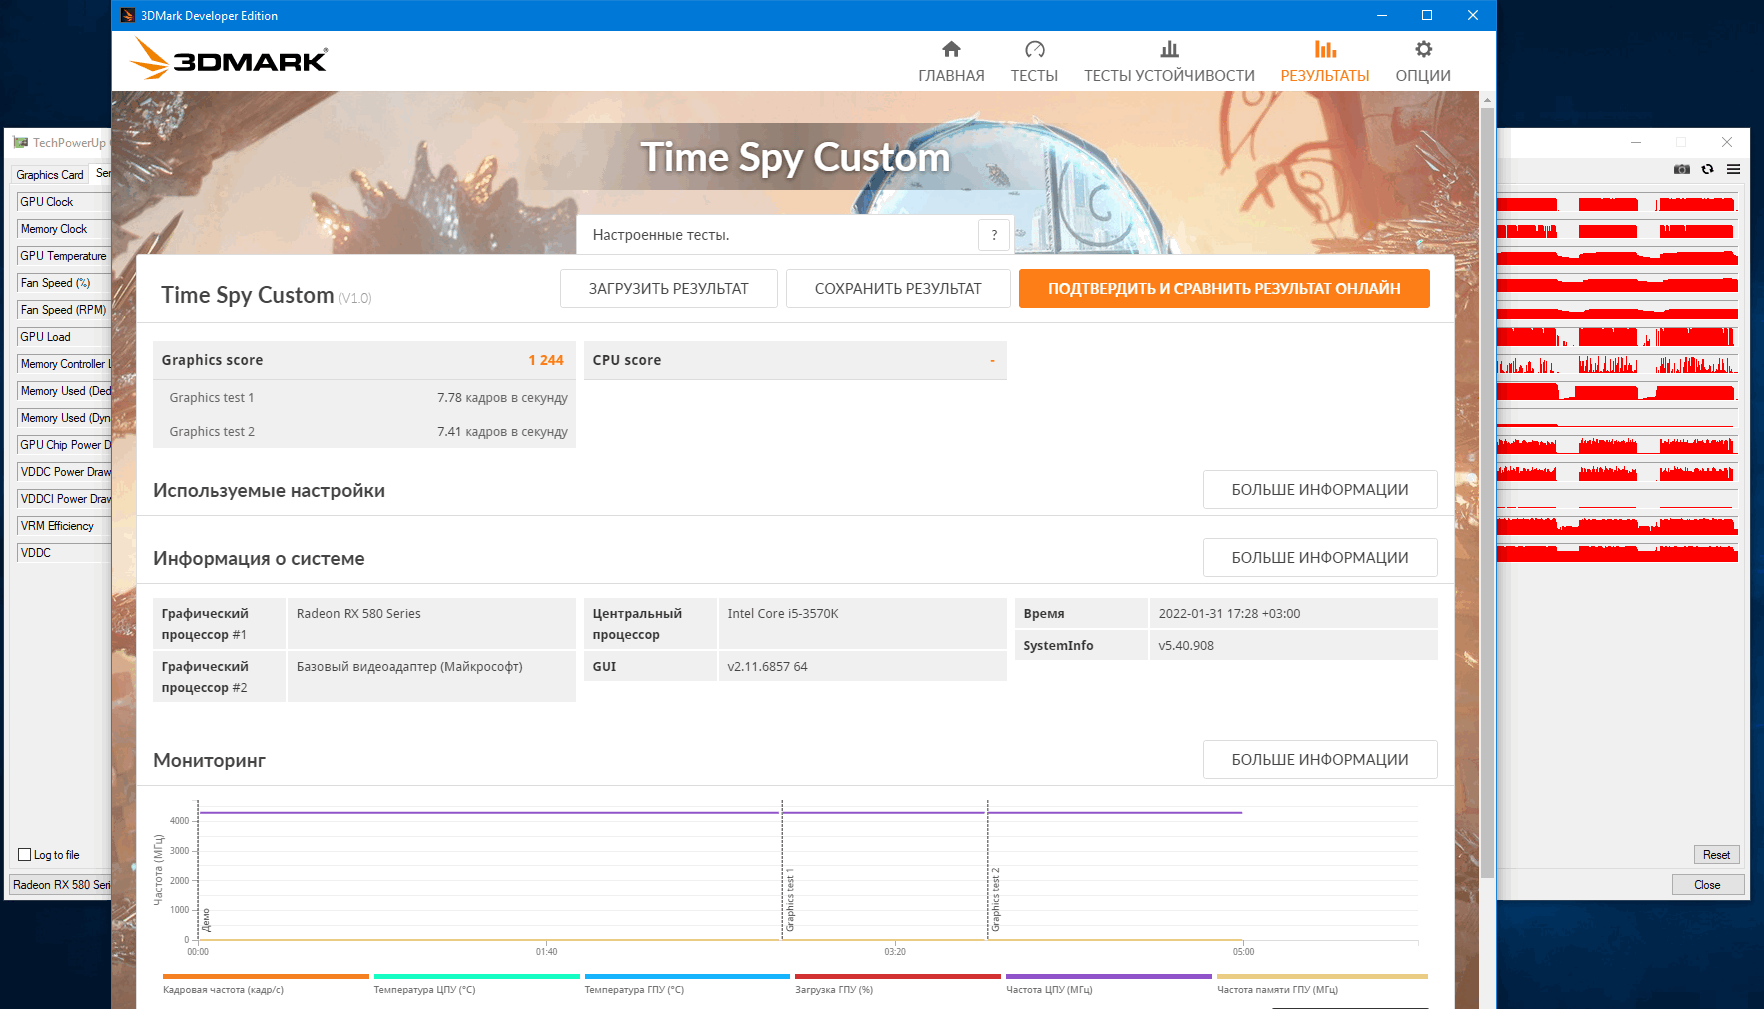Click the 3DMark logo
This screenshot has width=1764, height=1009.
tap(229, 59)
